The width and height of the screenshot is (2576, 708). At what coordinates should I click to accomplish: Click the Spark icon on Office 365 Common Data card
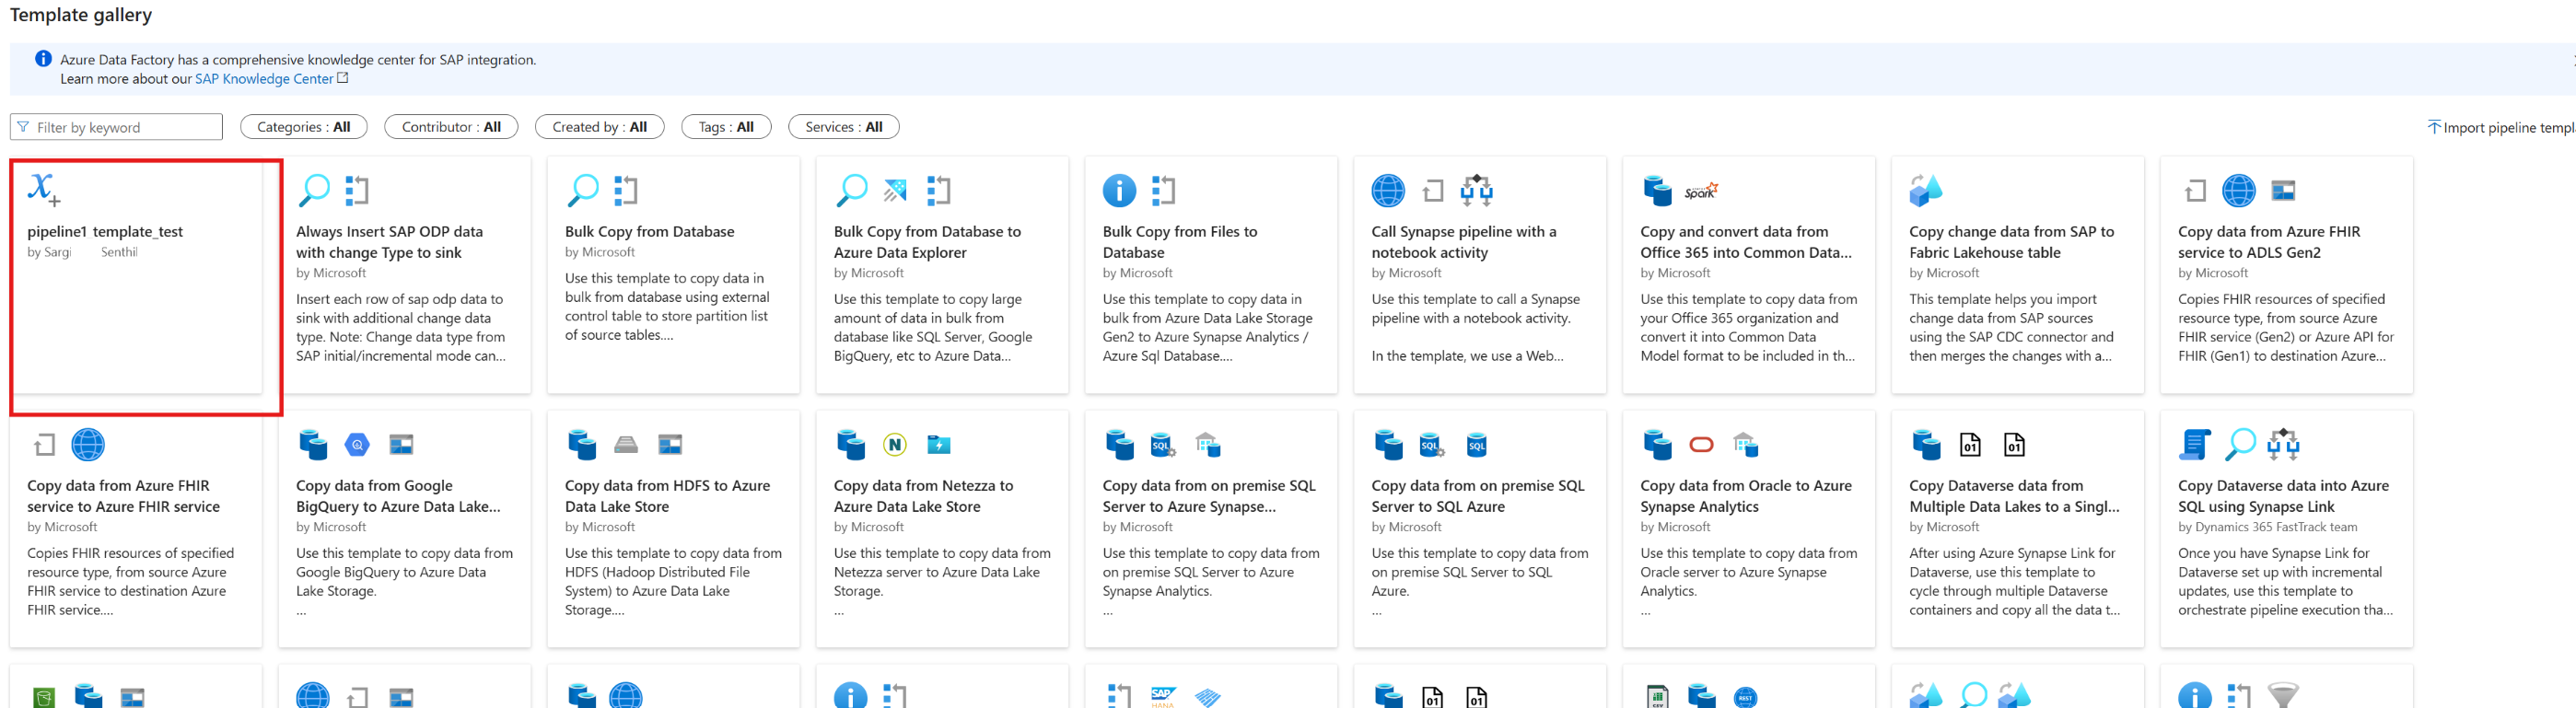pos(1701,190)
